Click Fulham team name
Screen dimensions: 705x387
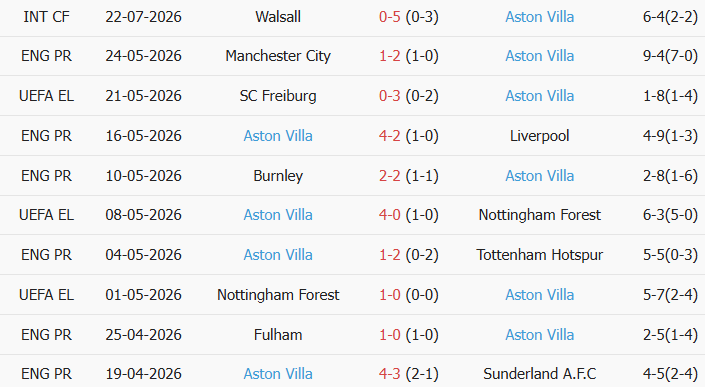pos(278,335)
